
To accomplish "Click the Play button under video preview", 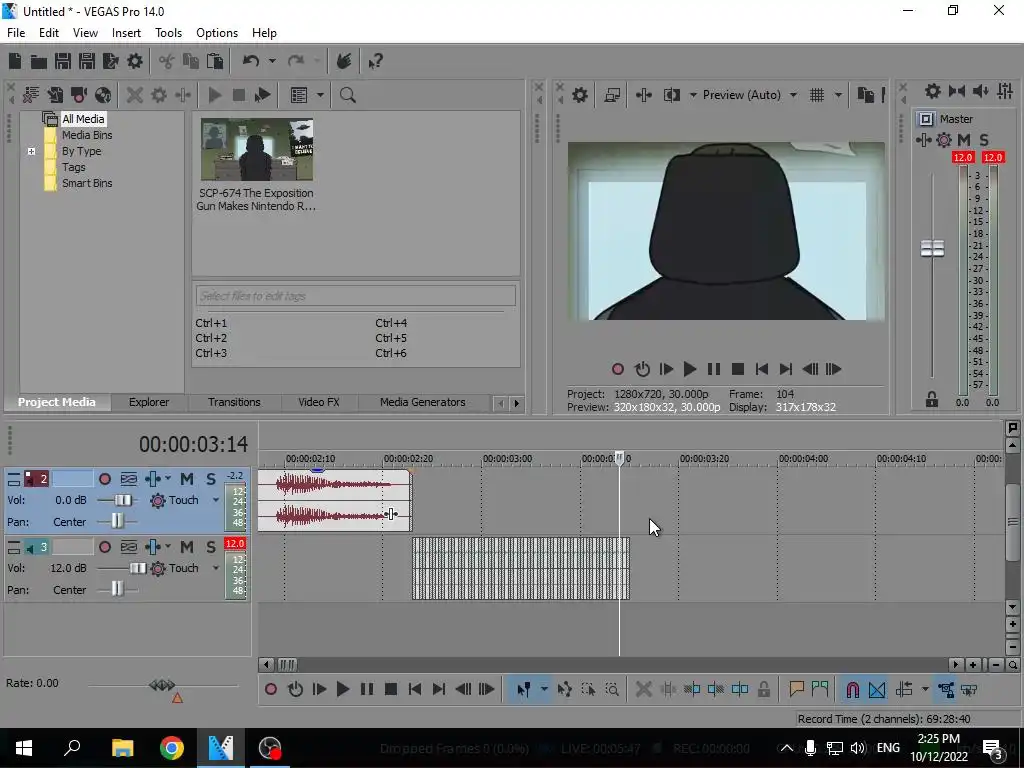I will (x=690, y=370).
